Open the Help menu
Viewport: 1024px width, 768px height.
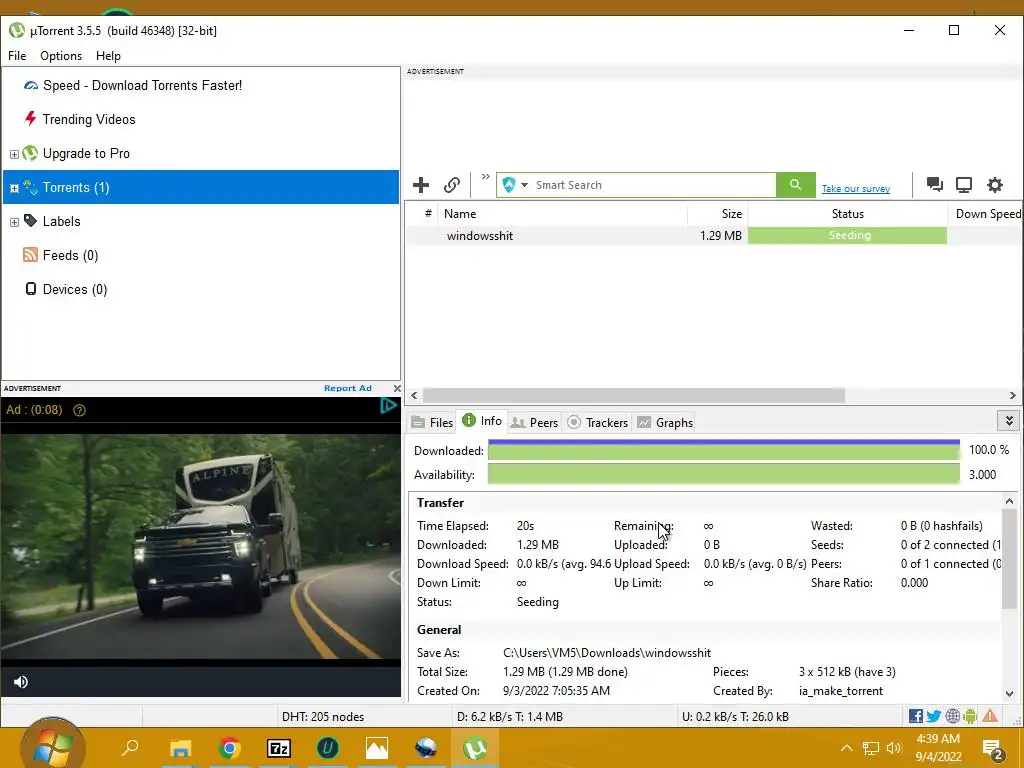108,56
